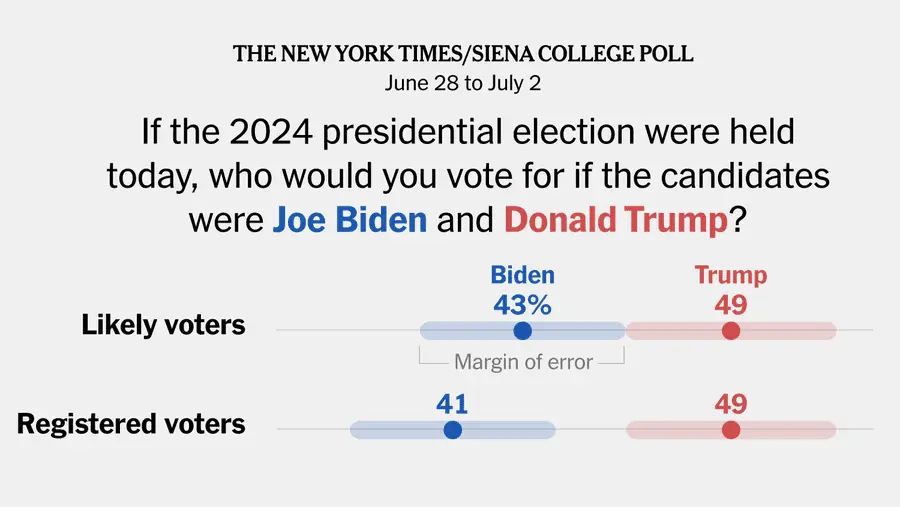Select the Biden 41 value for registered voters
900x507 pixels.
pyautogui.click(x=452, y=404)
